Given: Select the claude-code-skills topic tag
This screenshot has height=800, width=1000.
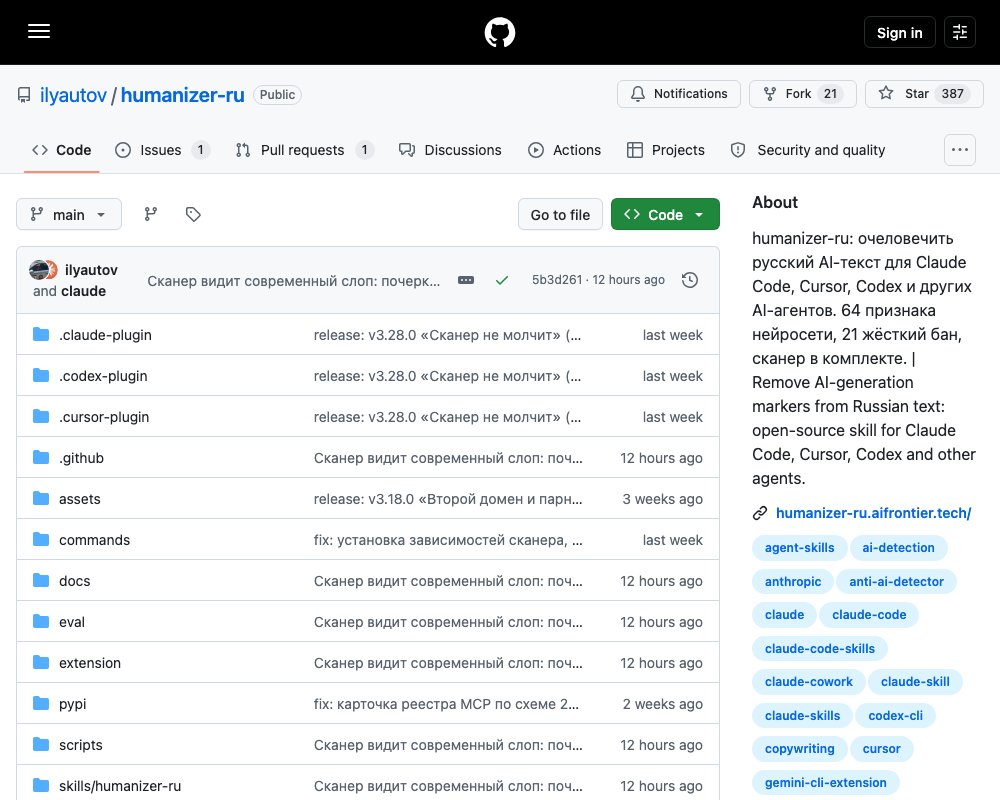Looking at the screenshot, I should pos(820,648).
